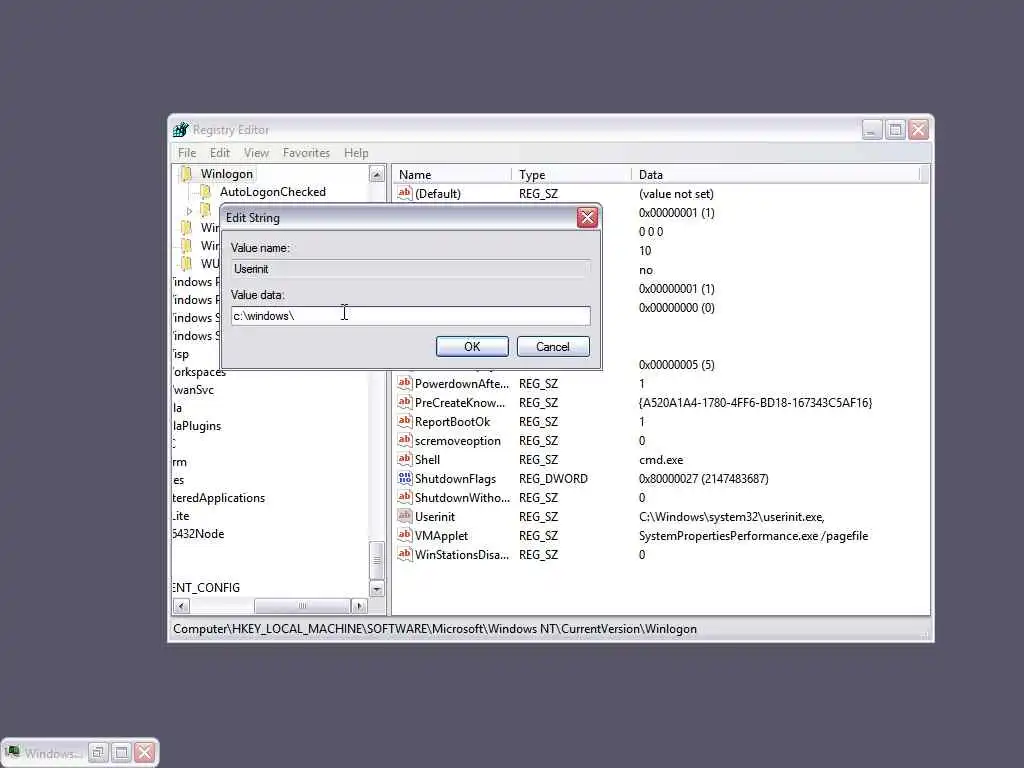Screen dimensions: 1024x768
Task: Expand the collapsed key under AutoLogonChecked
Action: tap(189, 211)
